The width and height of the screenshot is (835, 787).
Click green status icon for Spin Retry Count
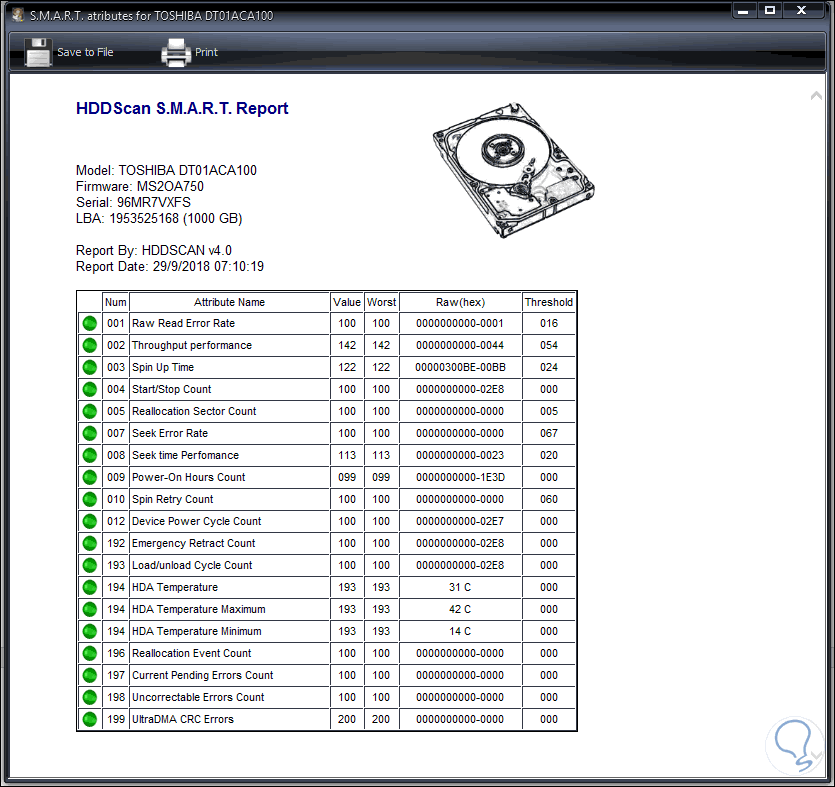pyautogui.click(x=89, y=499)
